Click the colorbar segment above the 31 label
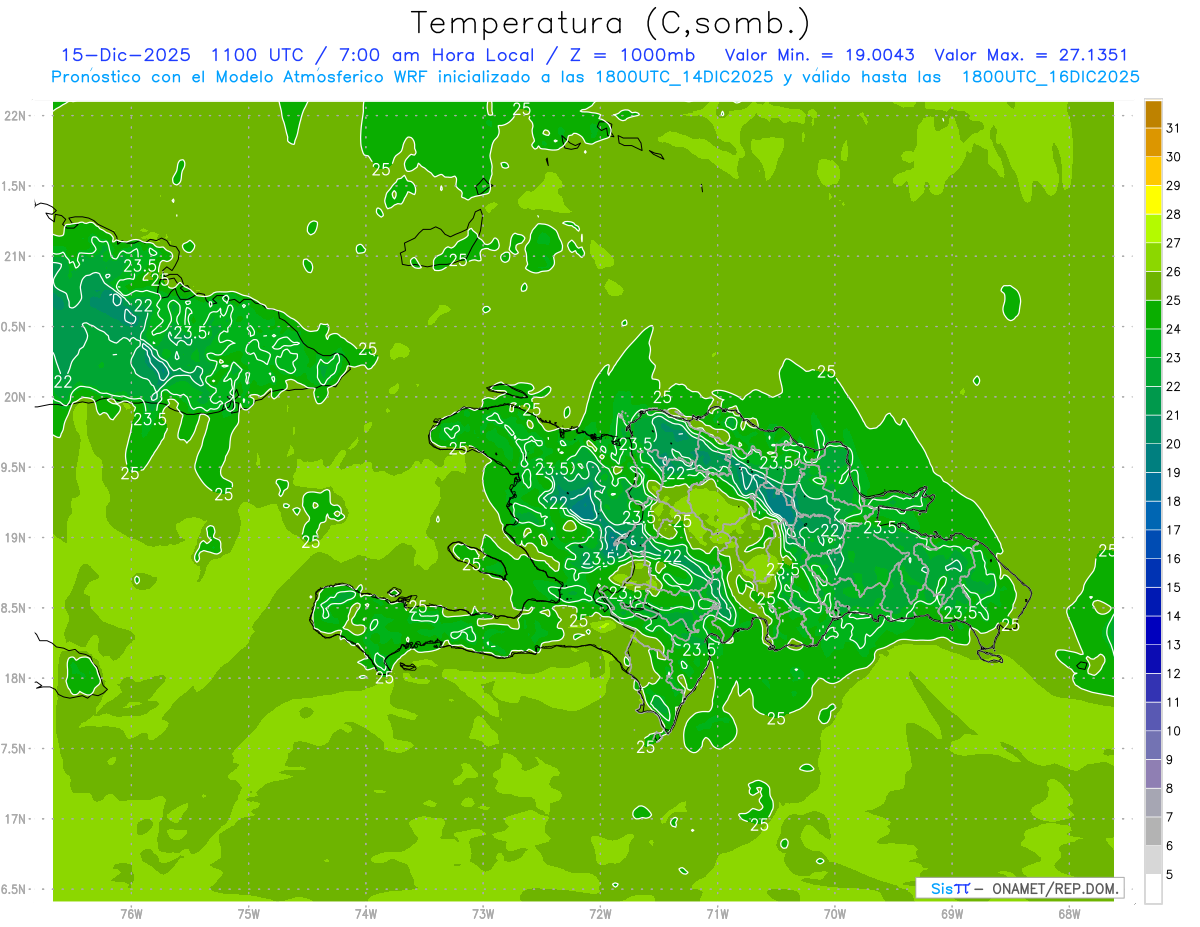The height and width of the screenshot is (927, 1200). pyautogui.click(x=1153, y=114)
